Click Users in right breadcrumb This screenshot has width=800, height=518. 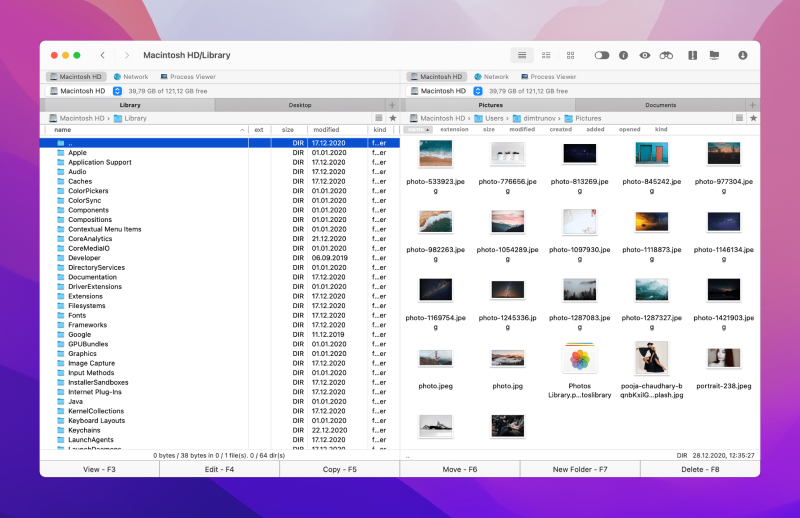[x=489, y=118]
